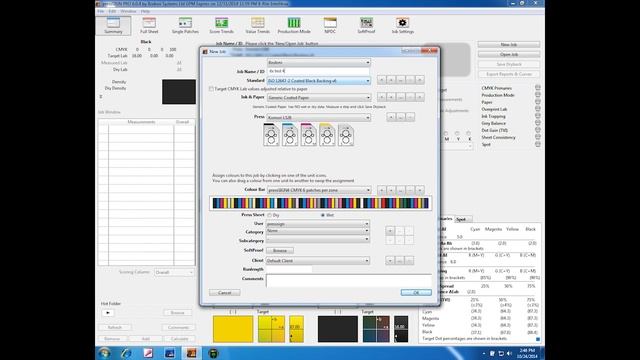The height and width of the screenshot is (360, 640).
Task: Click the large yellow colour swatch
Action: pyautogui.click(x=233, y=329)
